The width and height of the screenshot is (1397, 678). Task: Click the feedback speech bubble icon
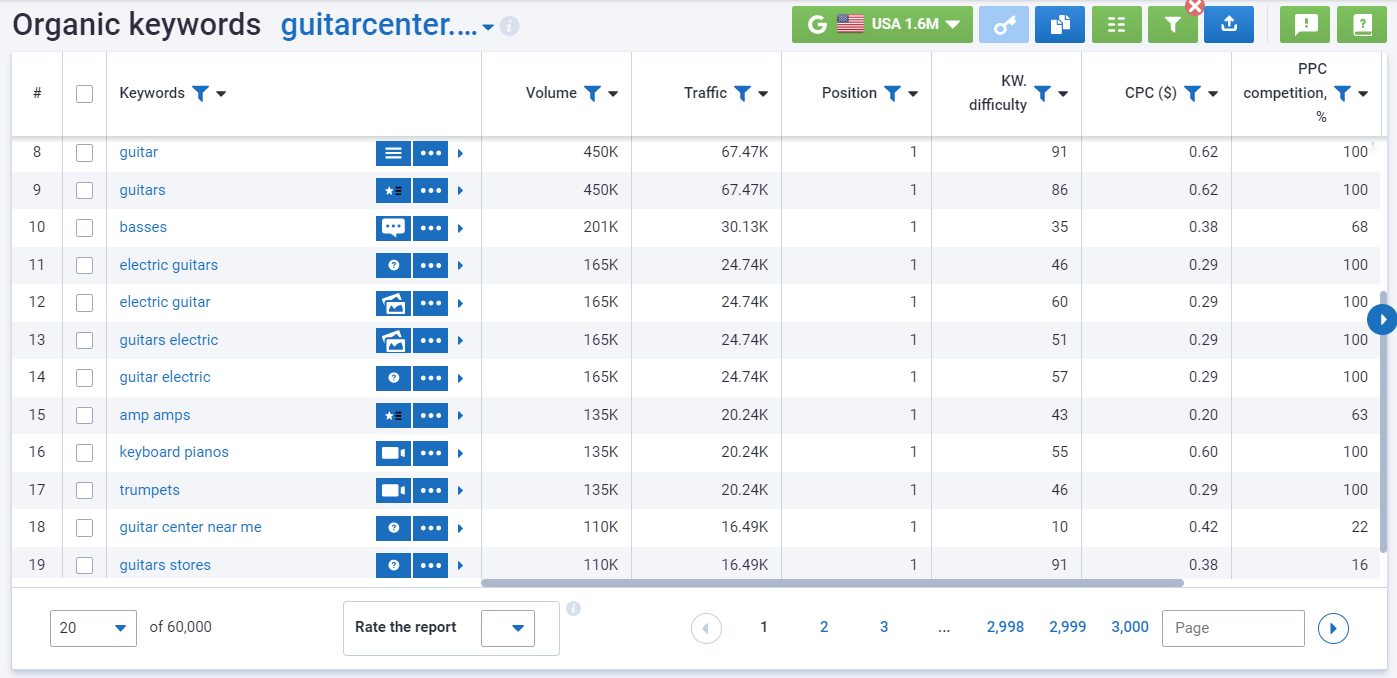[x=1305, y=25]
